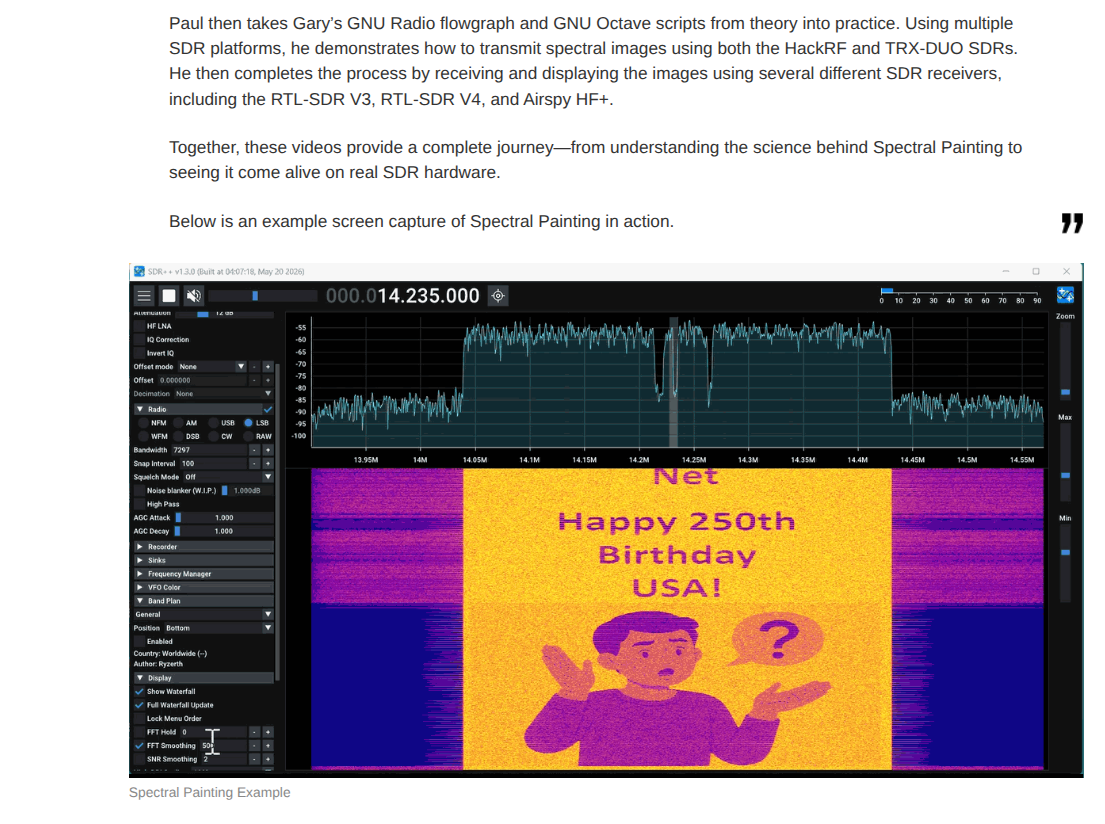Click the Offset value minus button
Screen dimensions: 1105x824
pyautogui.click(x=254, y=380)
